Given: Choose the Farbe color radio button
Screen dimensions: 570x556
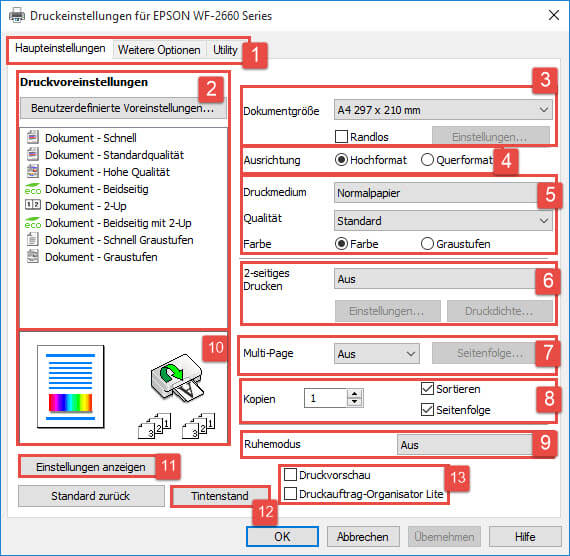Looking at the screenshot, I should (x=341, y=244).
